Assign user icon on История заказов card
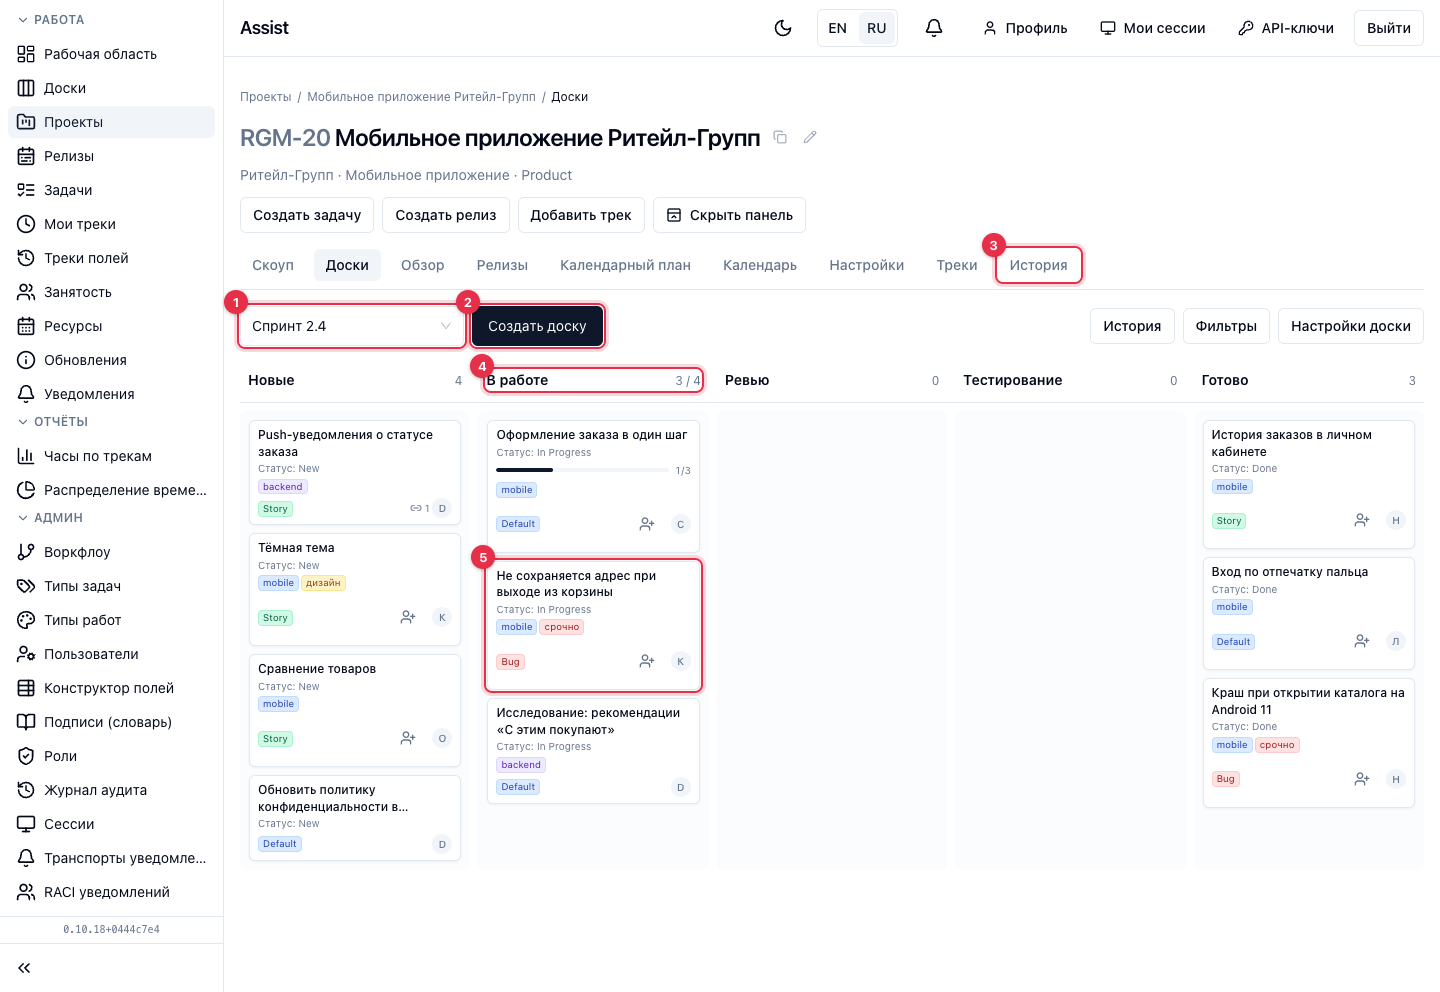1440x992 pixels. pos(1362,520)
